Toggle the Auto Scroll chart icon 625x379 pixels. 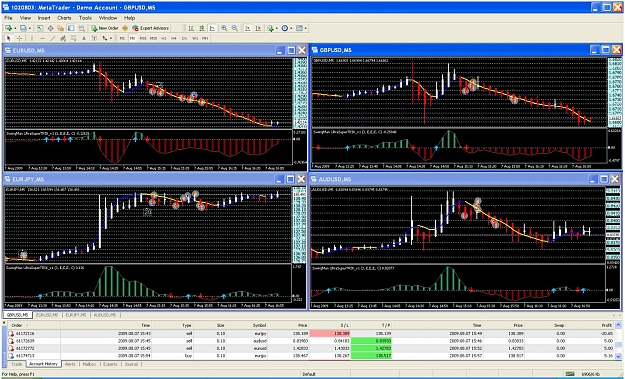tap(248, 28)
